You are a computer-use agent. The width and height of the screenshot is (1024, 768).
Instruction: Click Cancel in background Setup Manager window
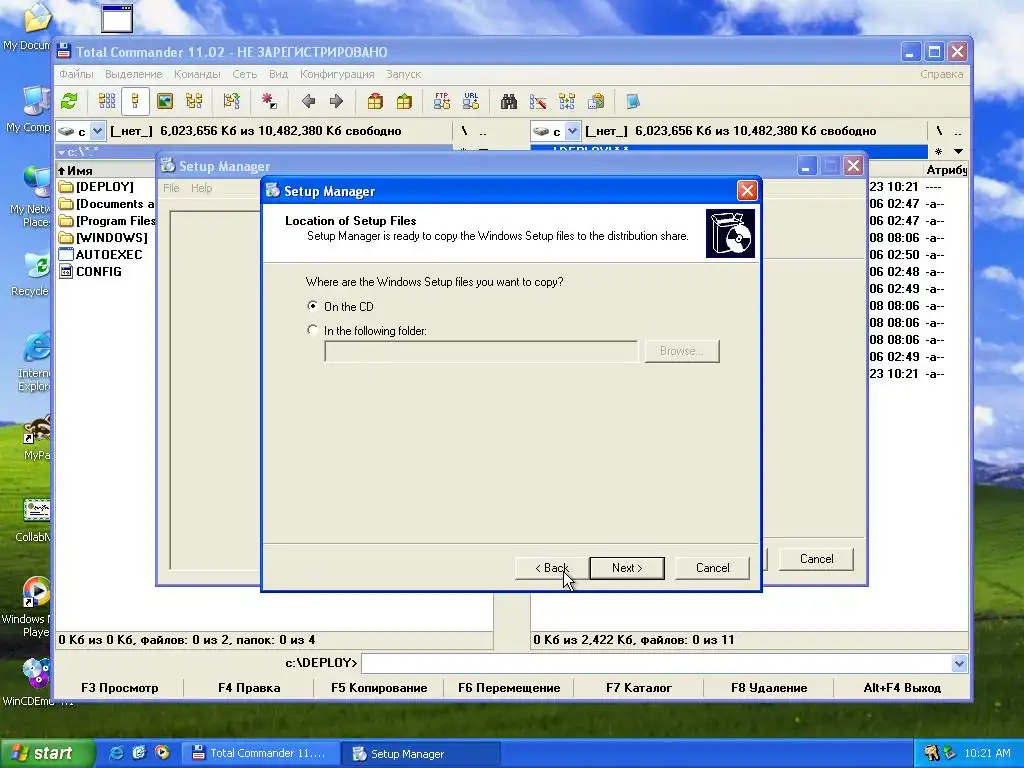[x=816, y=559]
